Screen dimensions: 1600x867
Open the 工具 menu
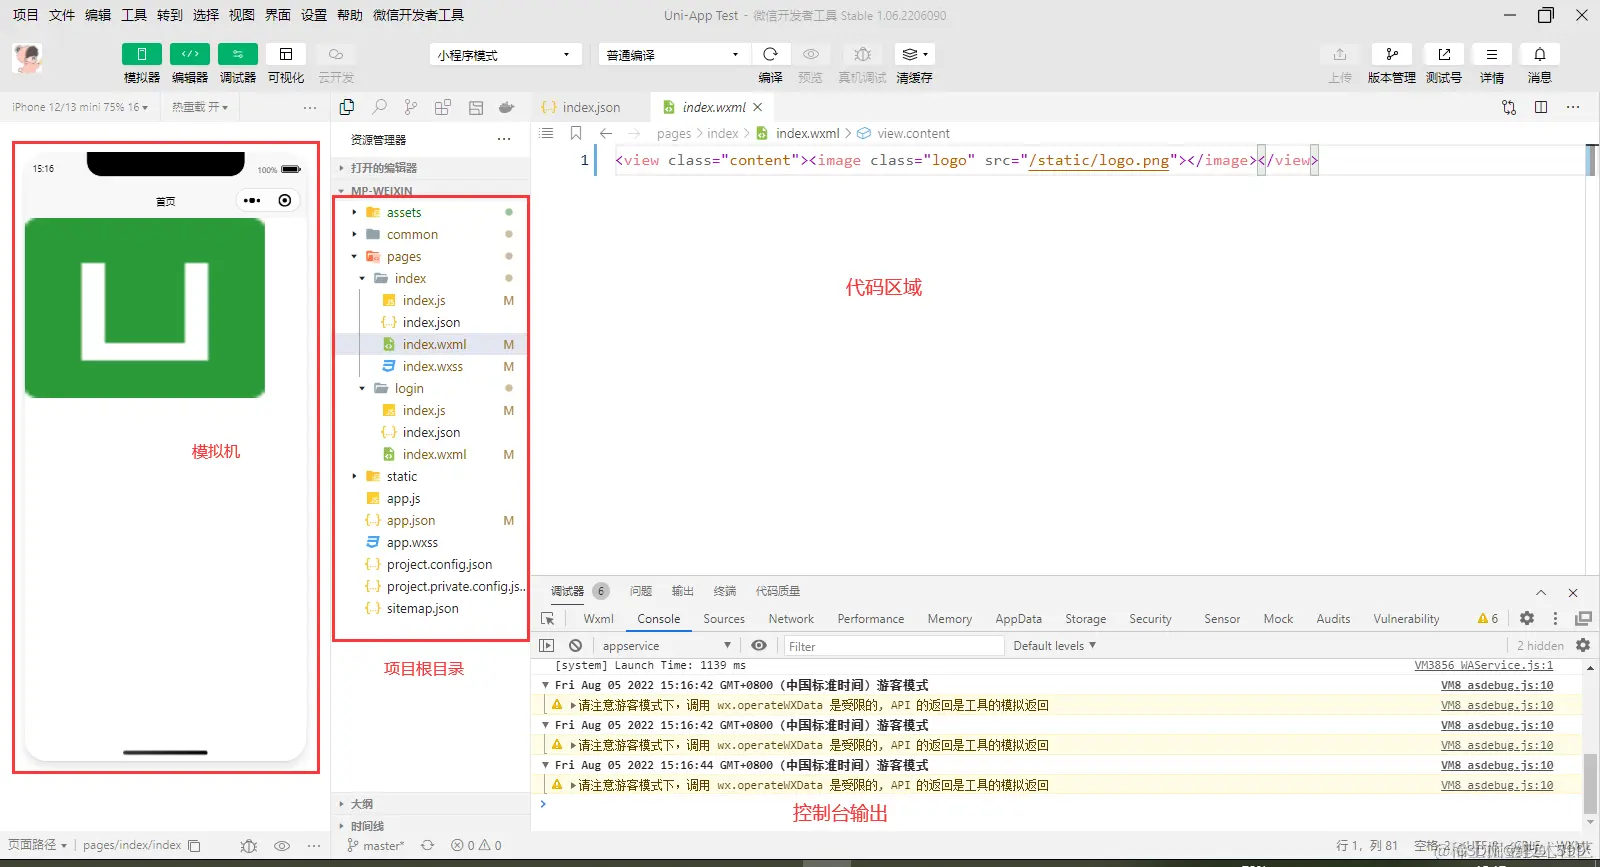click(x=134, y=15)
